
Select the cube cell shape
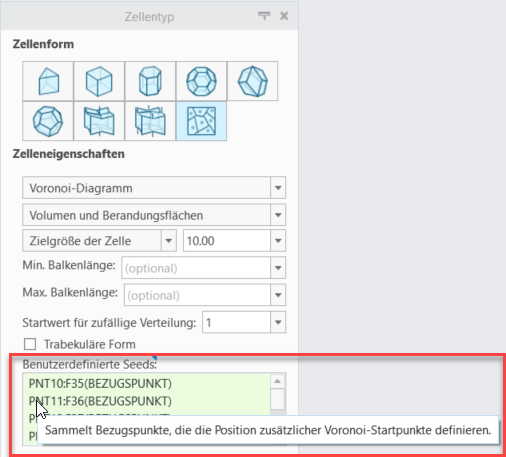click(x=99, y=81)
